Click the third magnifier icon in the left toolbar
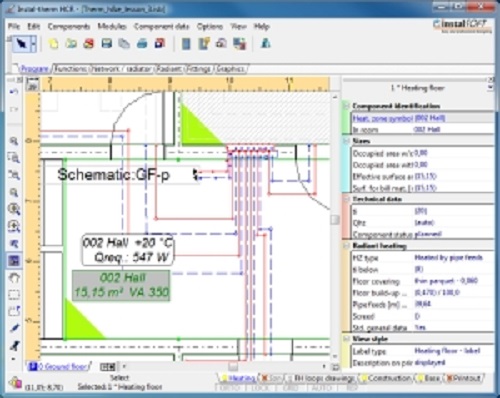 click(14, 175)
